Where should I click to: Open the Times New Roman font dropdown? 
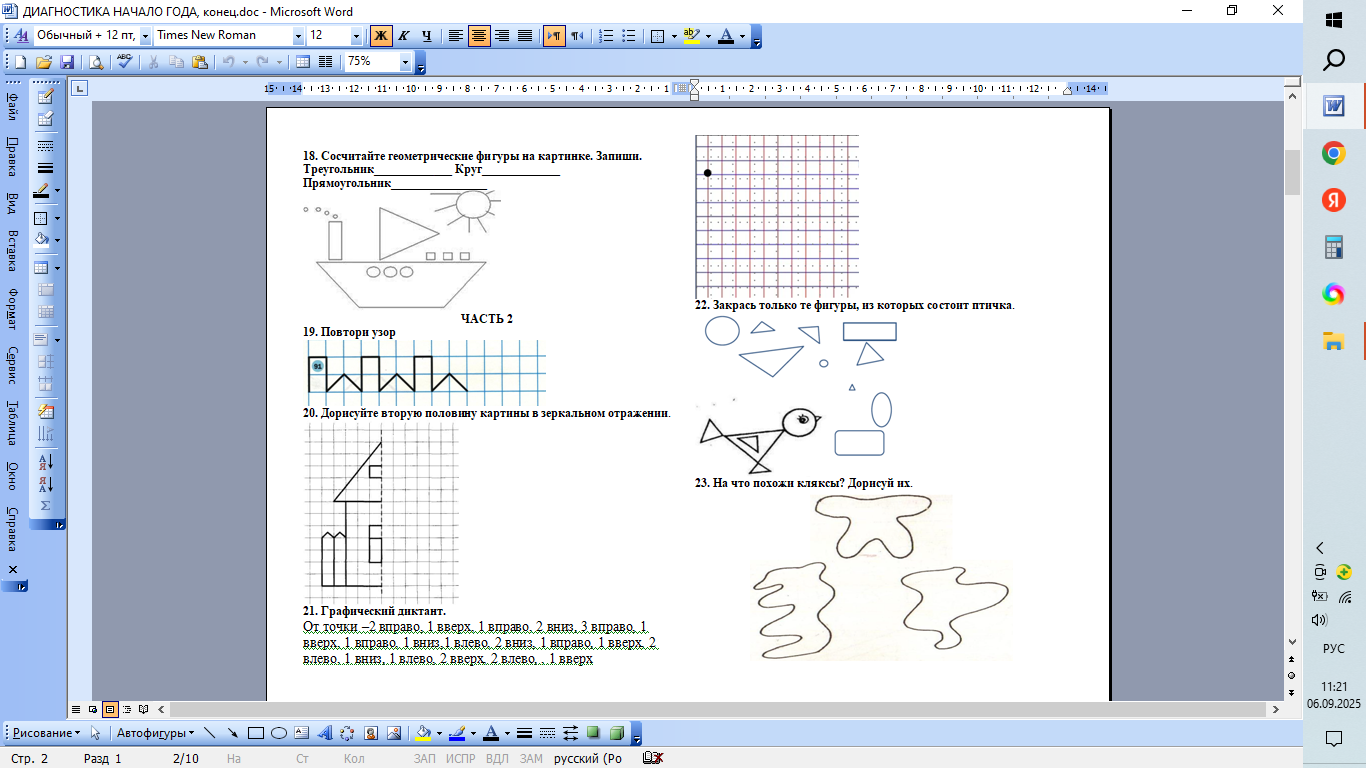pos(298,36)
